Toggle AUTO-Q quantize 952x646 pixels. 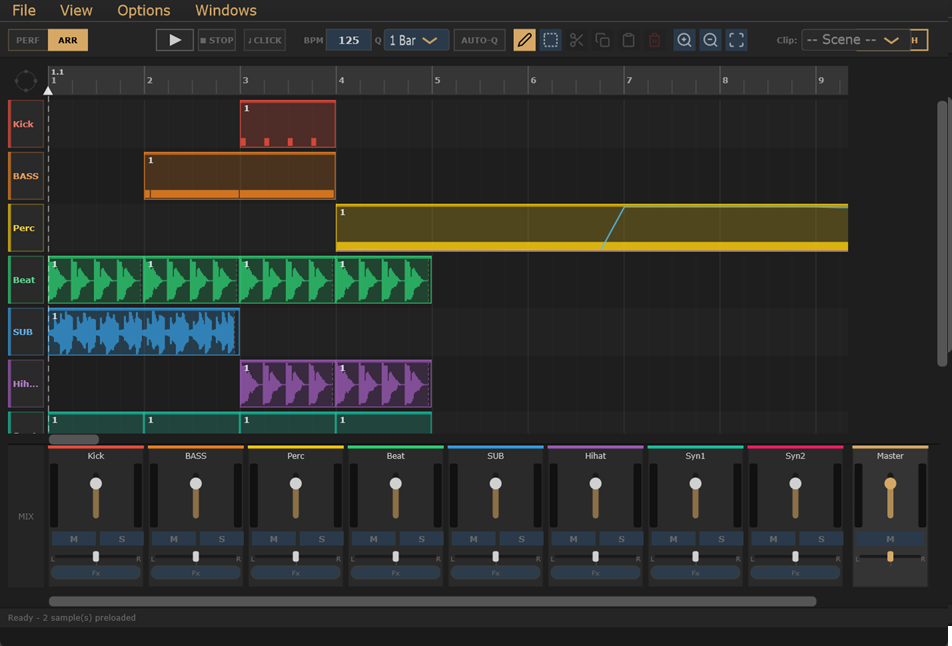479,40
